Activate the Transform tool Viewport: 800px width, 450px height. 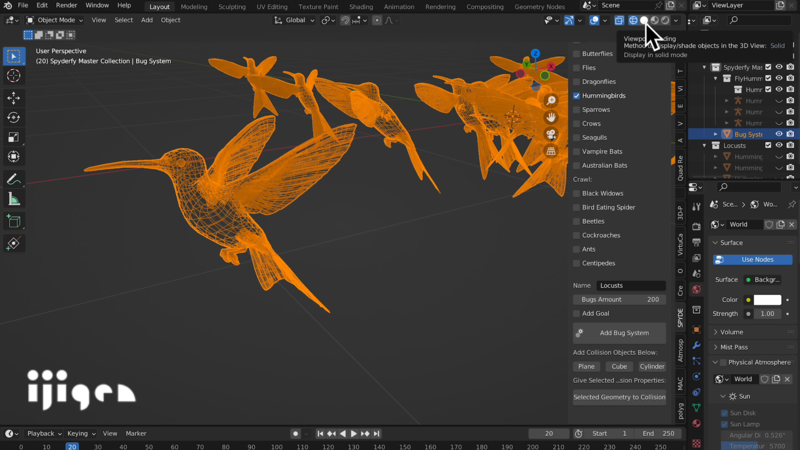14,157
